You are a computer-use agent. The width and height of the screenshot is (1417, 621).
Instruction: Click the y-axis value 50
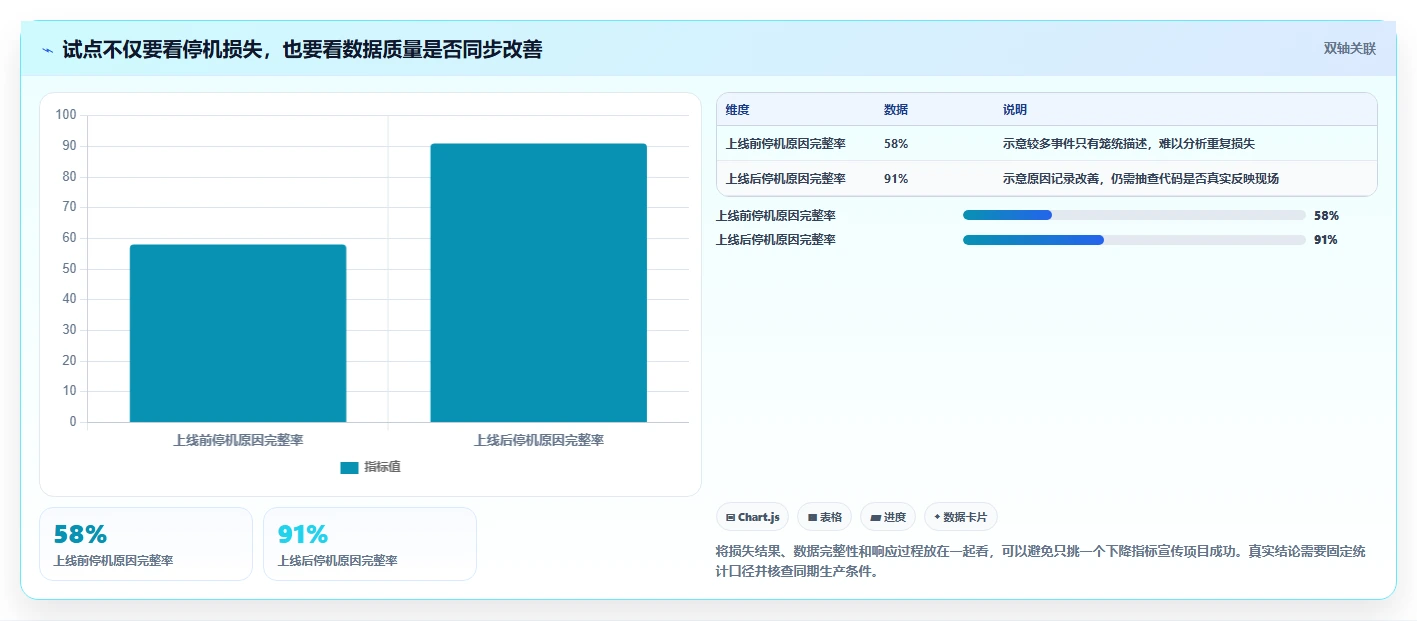(70, 268)
